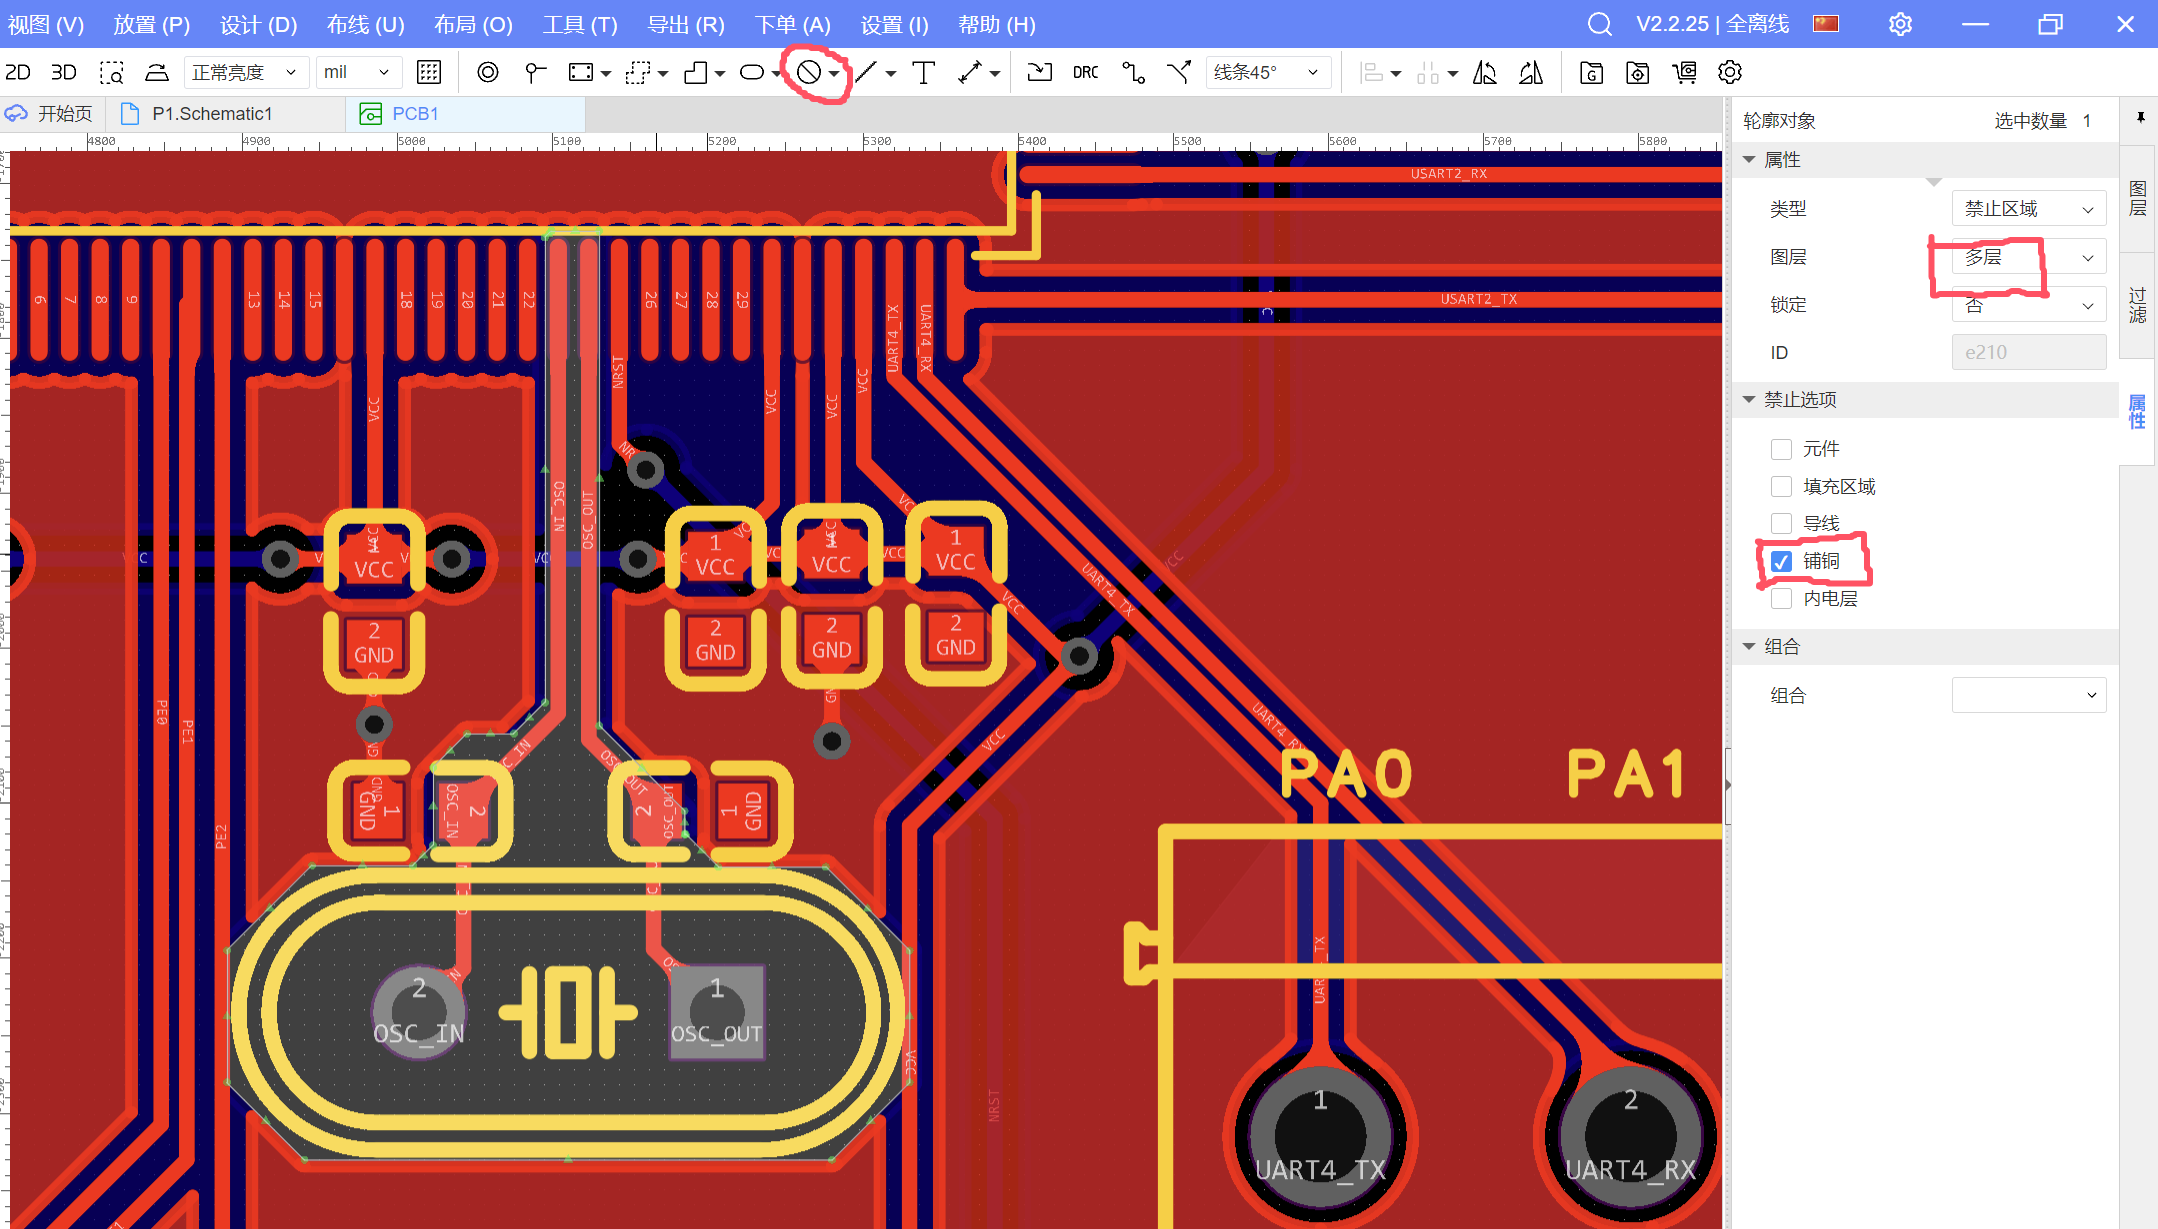Select the pad placement tool
This screenshot has width=2158, height=1229.
pos(488,72)
